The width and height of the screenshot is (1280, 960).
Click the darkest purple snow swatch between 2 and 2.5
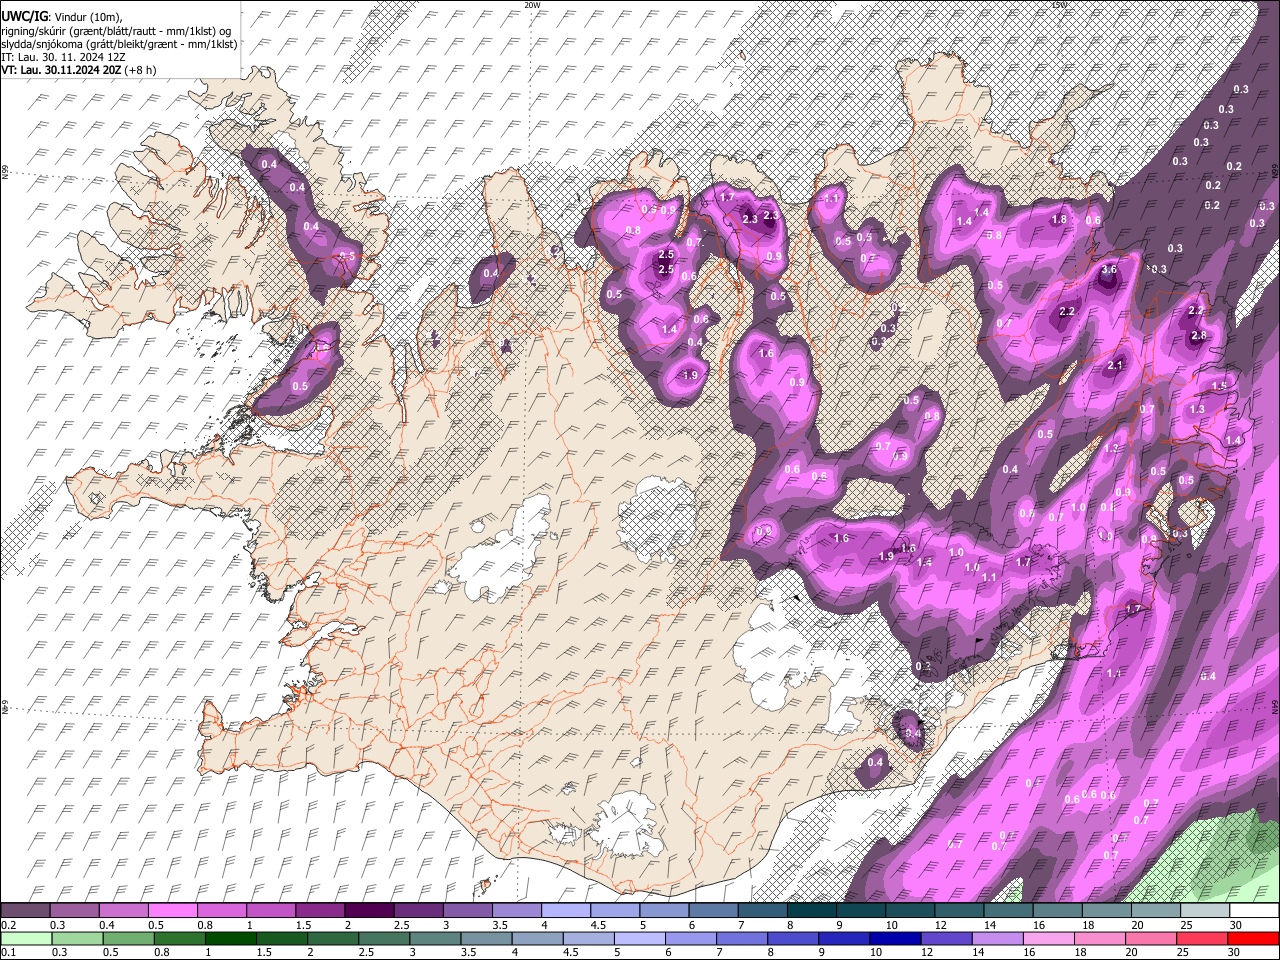(369, 911)
